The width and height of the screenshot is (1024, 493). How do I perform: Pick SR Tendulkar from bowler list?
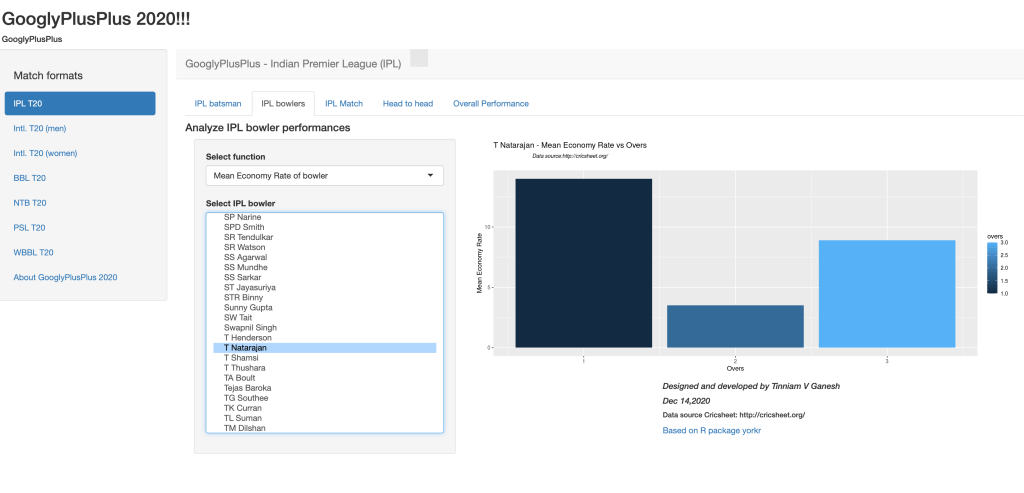tap(249, 237)
